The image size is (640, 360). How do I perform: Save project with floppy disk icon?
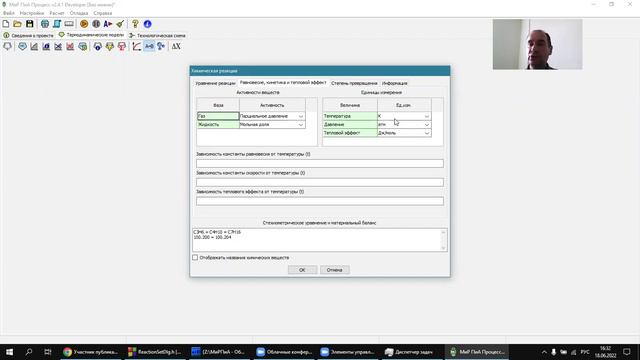click(x=29, y=24)
